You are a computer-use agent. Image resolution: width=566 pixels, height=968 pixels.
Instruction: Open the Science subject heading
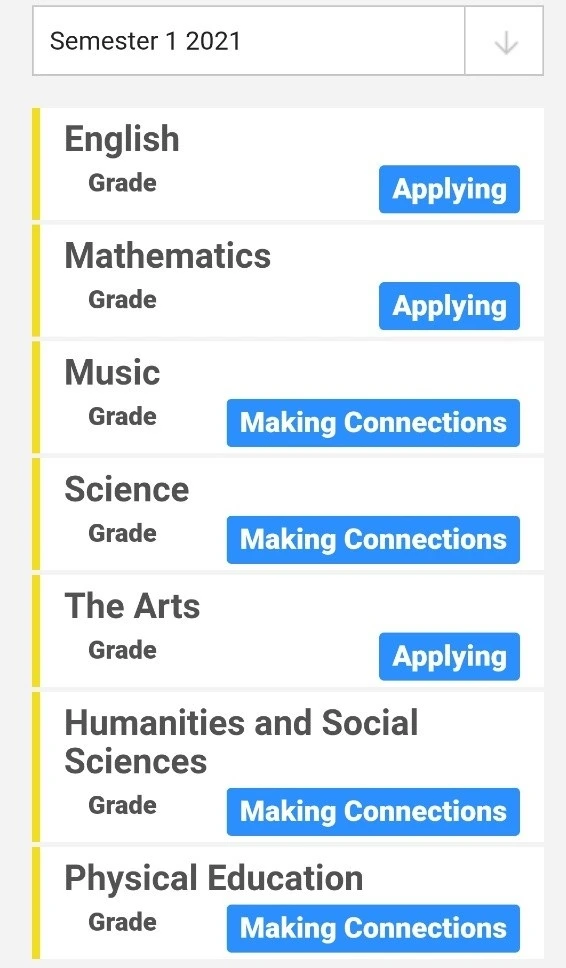point(127,489)
